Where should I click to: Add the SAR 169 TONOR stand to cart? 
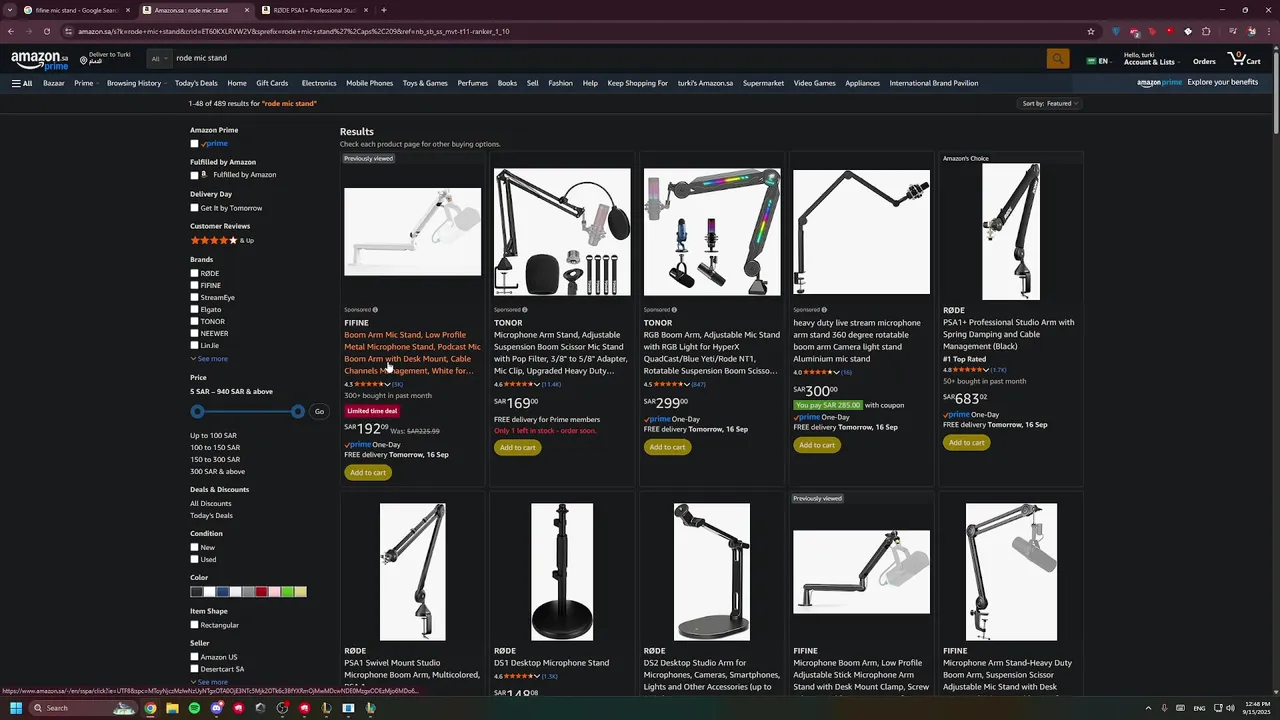tap(517, 447)
